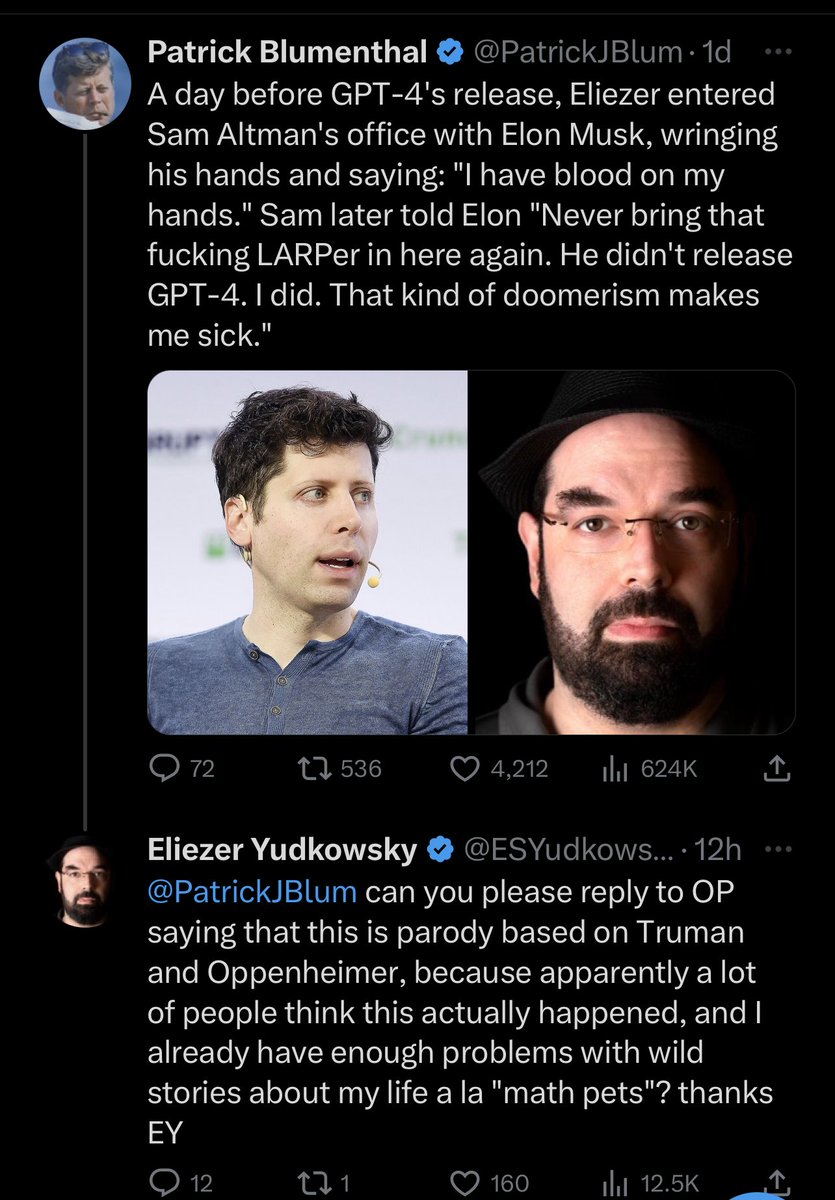
Task: Open Eliezer Yudkowsky's profile avatar
Action: (84, 880)
